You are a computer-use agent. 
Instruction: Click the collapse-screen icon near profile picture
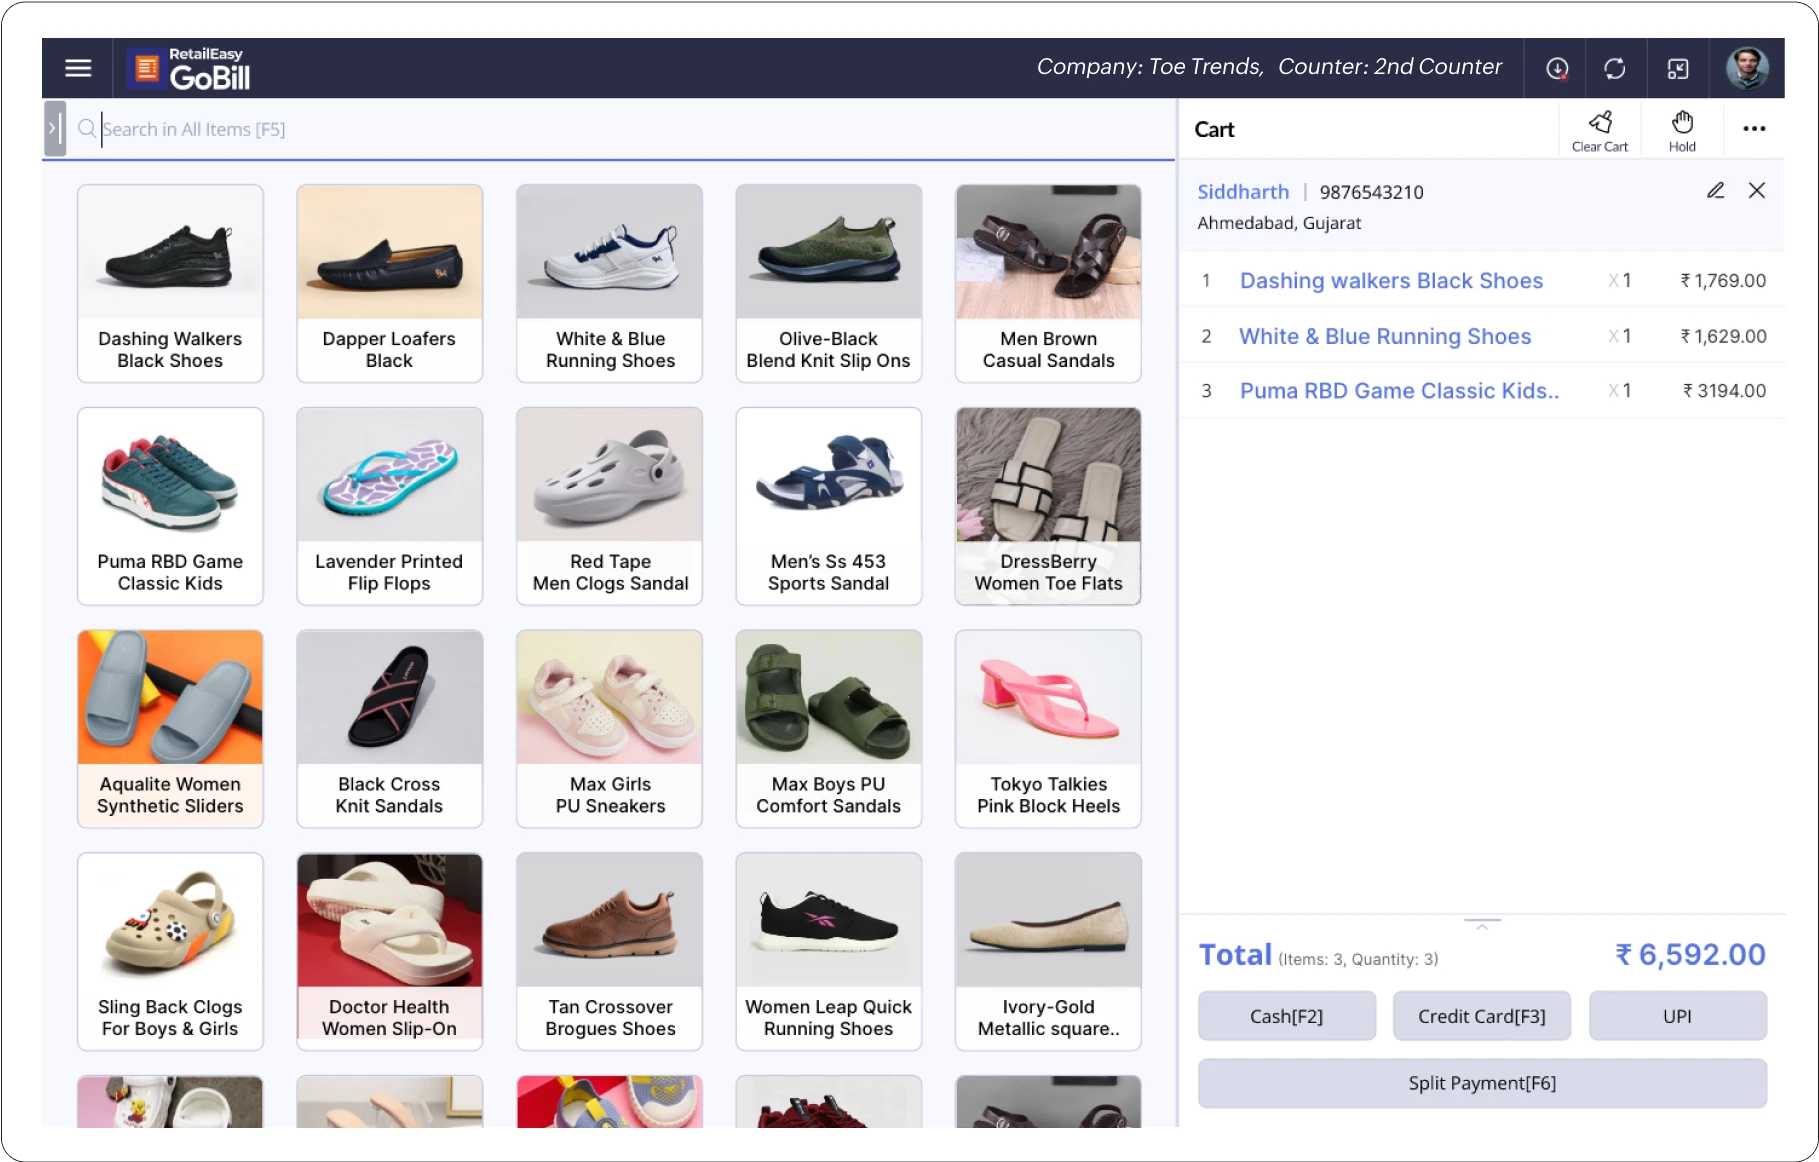pyautogui.click(x=1677, y=67)
